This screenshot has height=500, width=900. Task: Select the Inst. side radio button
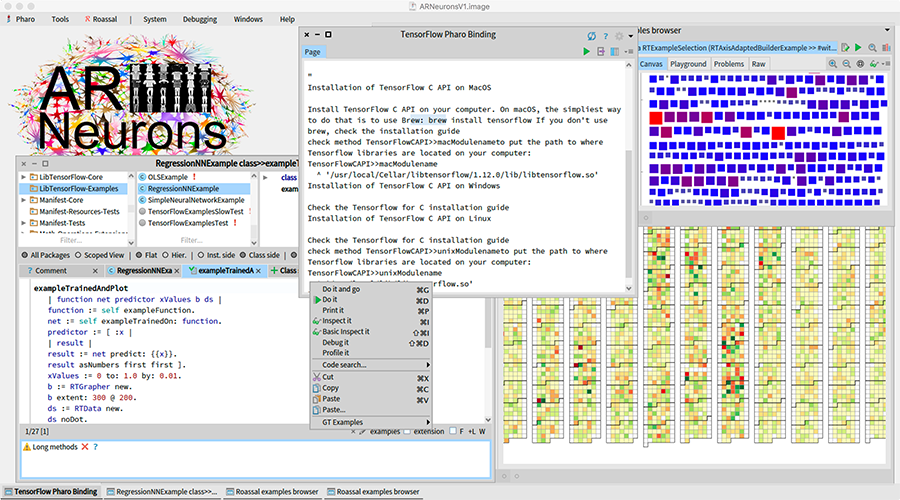pyautogui.click(x=201, y=255)
